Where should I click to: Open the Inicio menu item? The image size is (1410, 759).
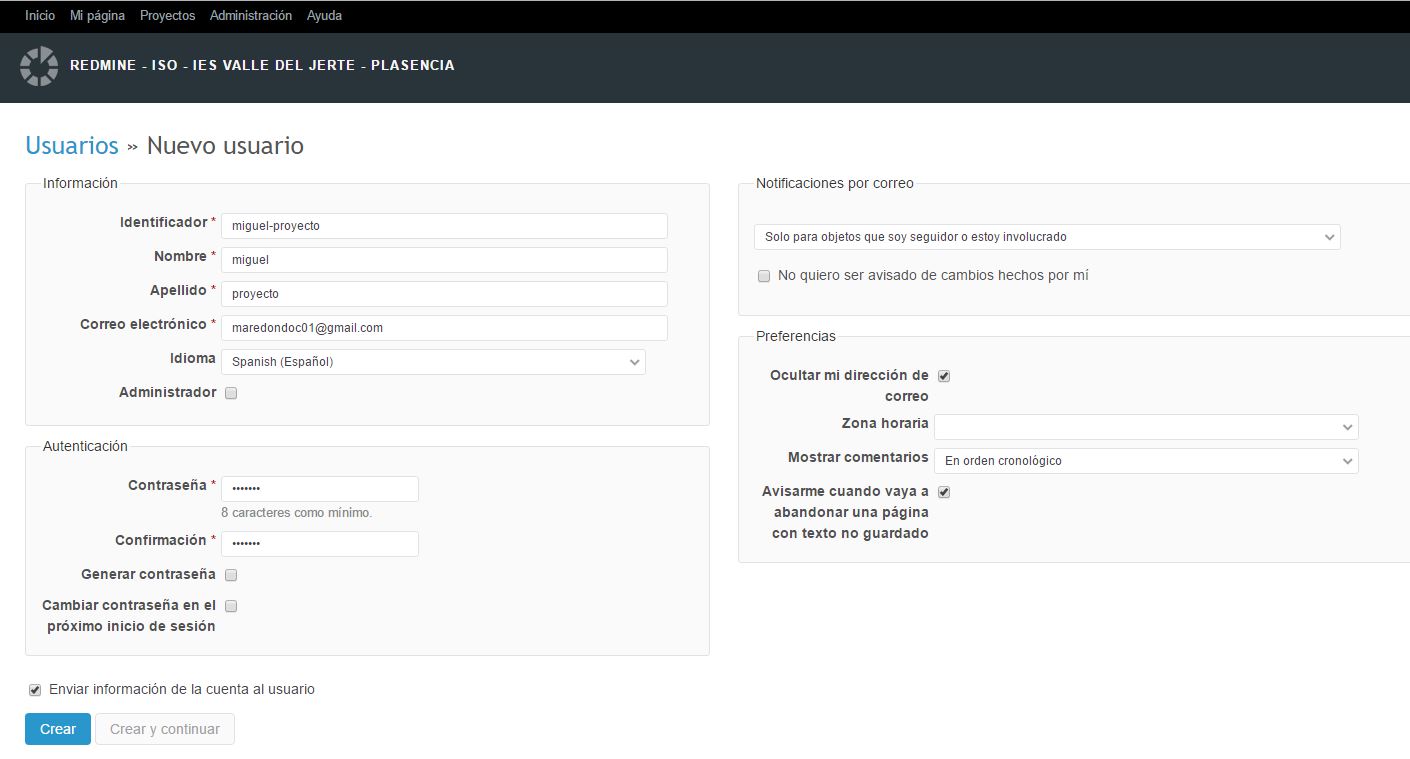[40, 16]
